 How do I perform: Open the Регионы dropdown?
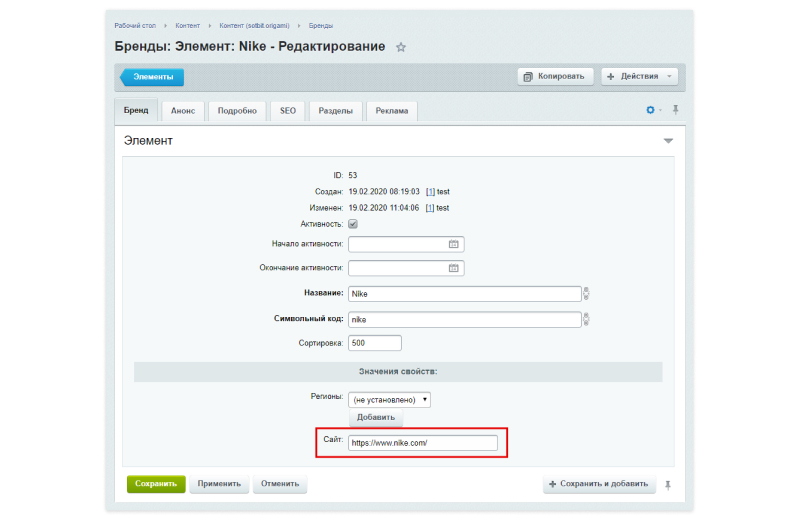click(389, 400)
